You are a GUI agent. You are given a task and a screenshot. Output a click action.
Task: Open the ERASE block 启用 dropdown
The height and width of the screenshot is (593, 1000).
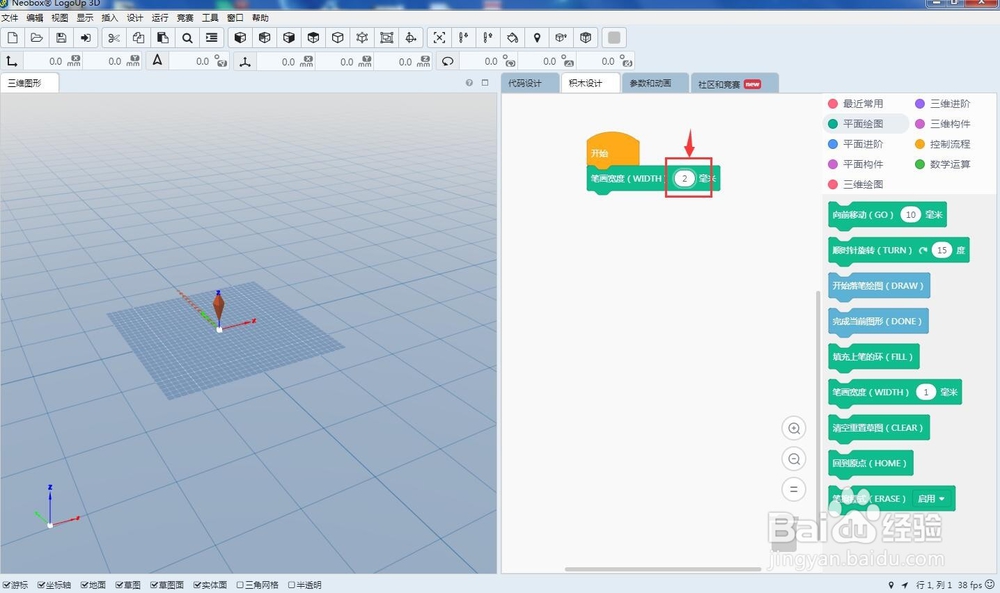[931, 499]
